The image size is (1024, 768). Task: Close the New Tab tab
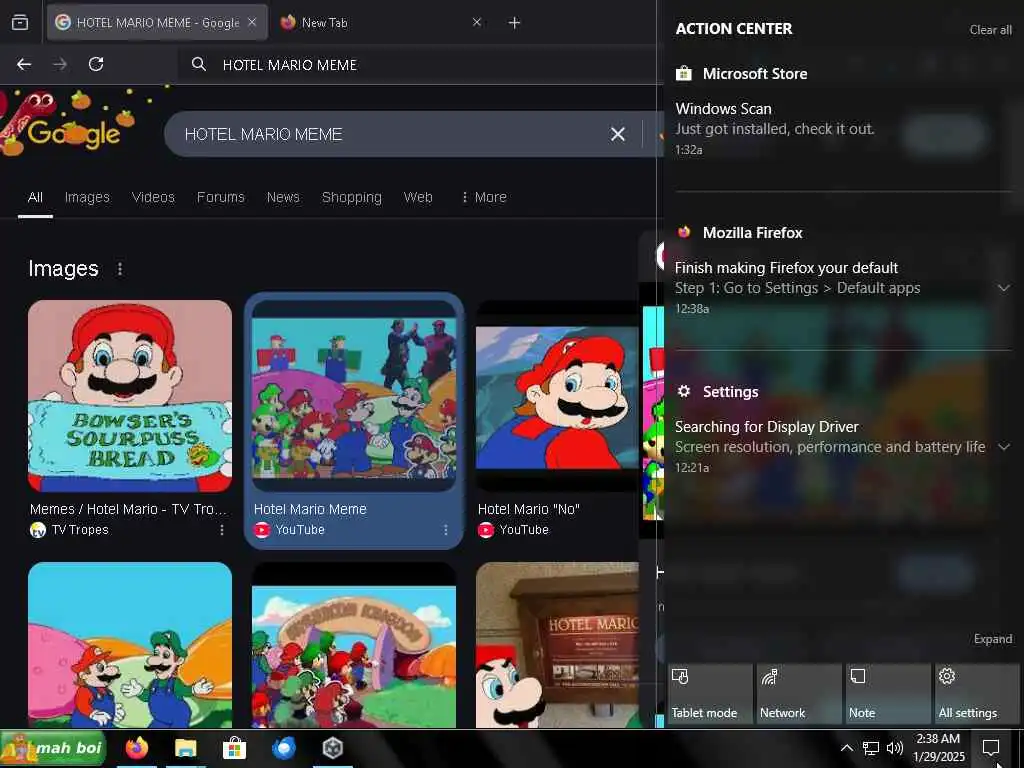pos(477,22)
